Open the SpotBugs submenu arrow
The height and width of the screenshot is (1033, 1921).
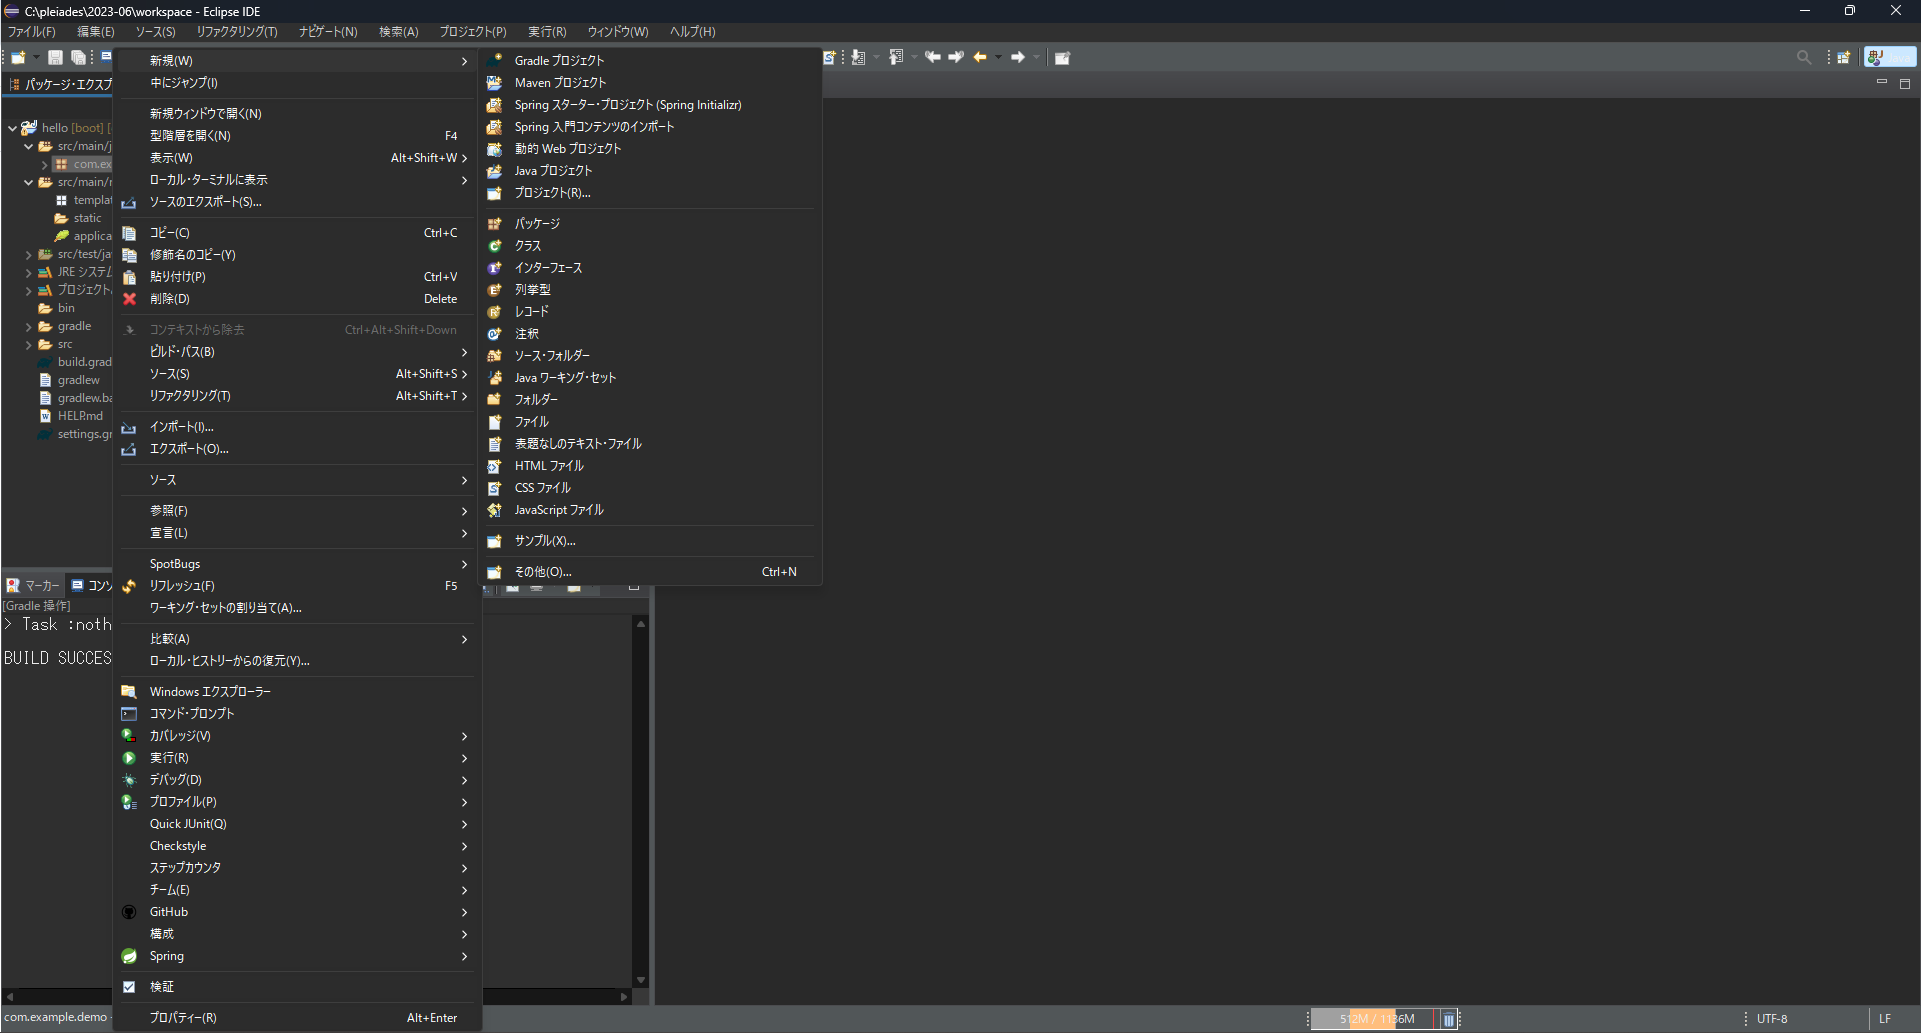464,564
